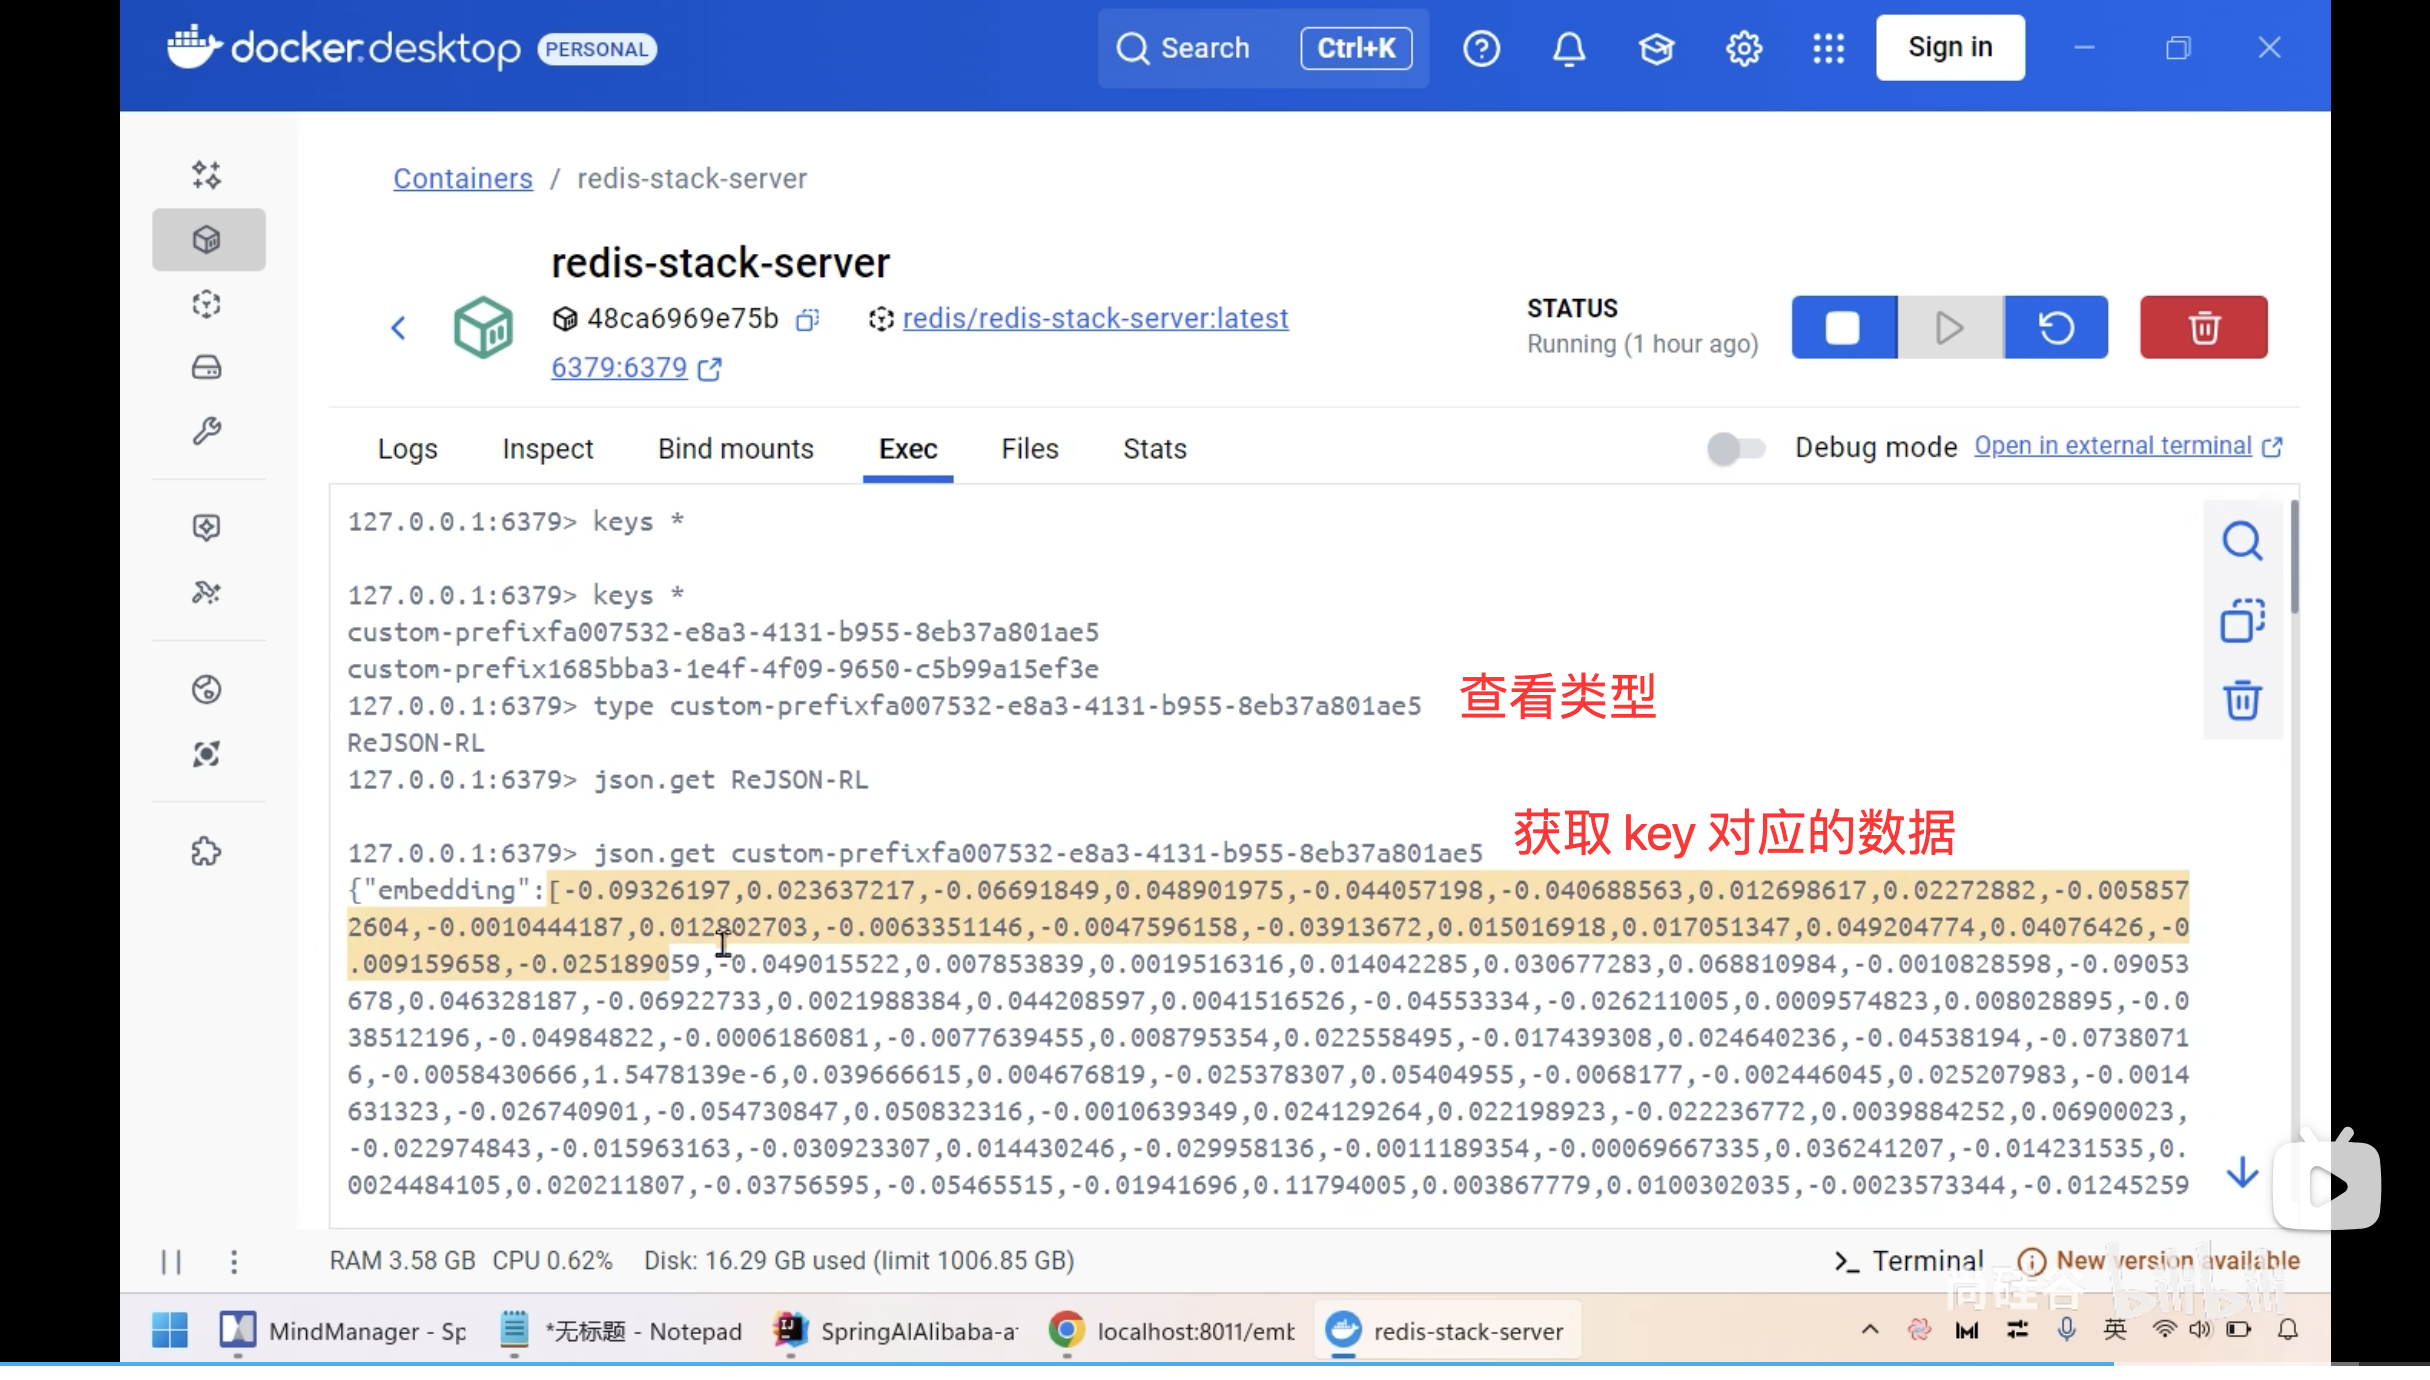Delete the container with the red trash button
The image size is (2430, 1380).
coord(2203,327)
